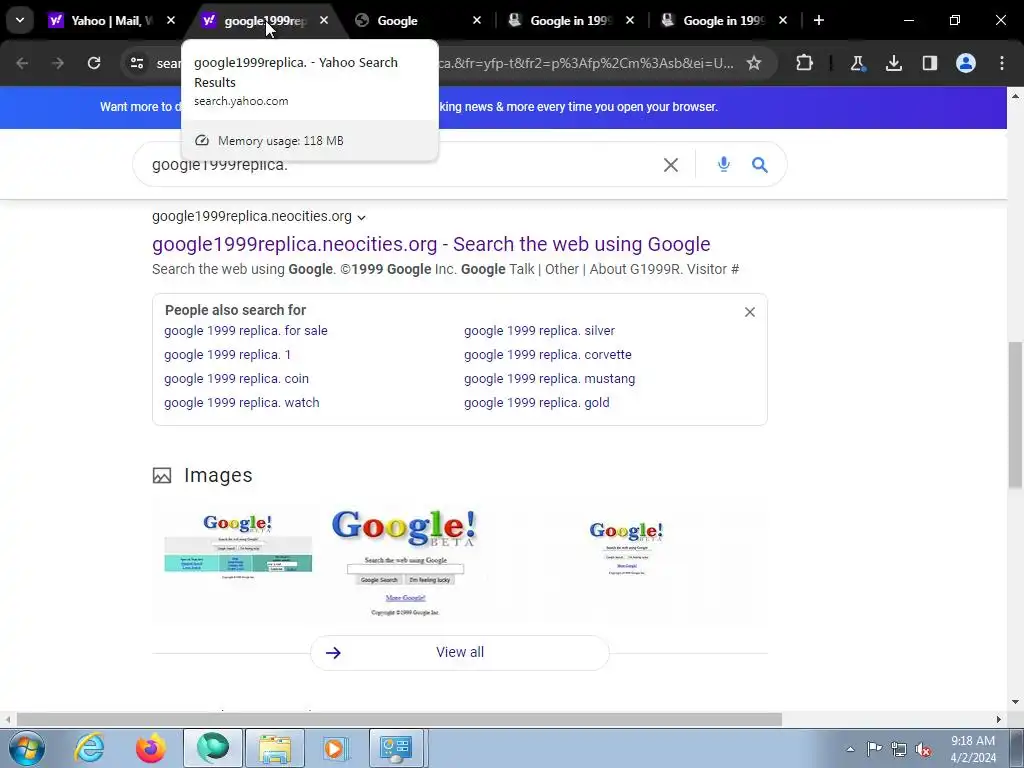Open the Images section heading

coord(218,475)
